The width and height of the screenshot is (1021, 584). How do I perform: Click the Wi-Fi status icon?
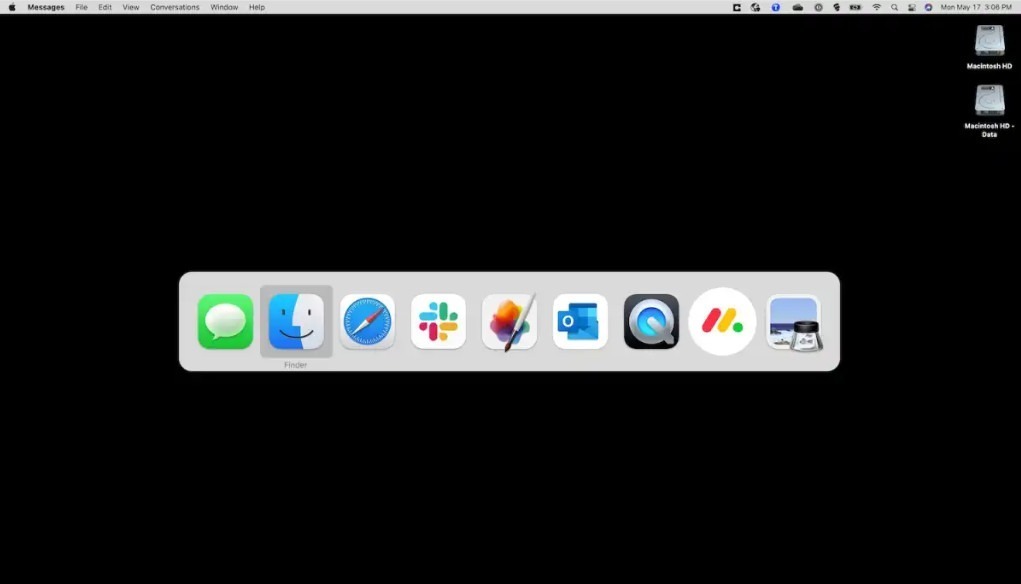click(876, 7)
